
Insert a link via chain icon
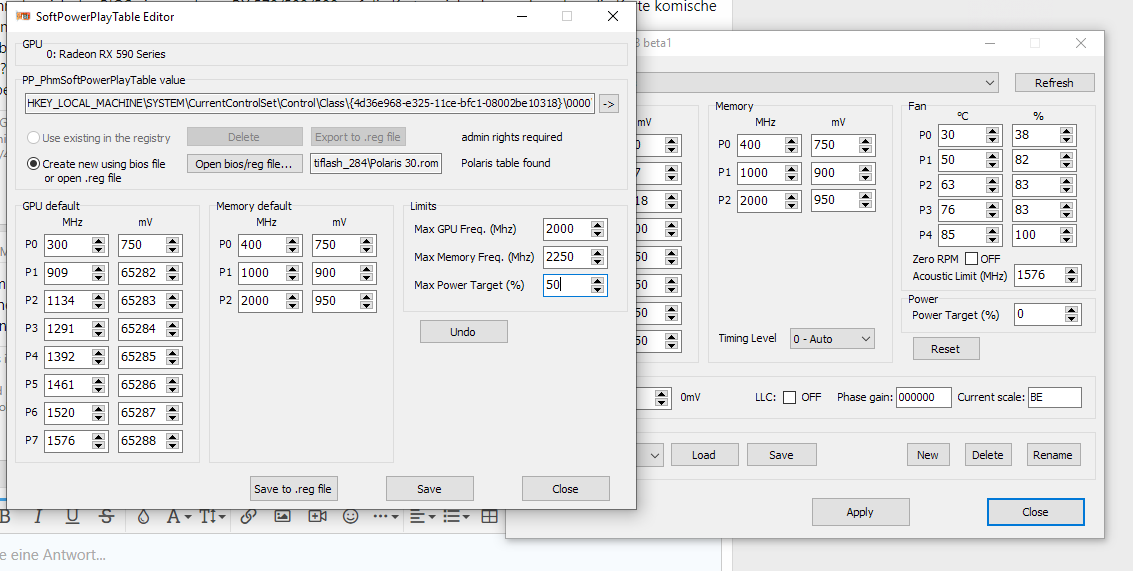coord(249,517)
